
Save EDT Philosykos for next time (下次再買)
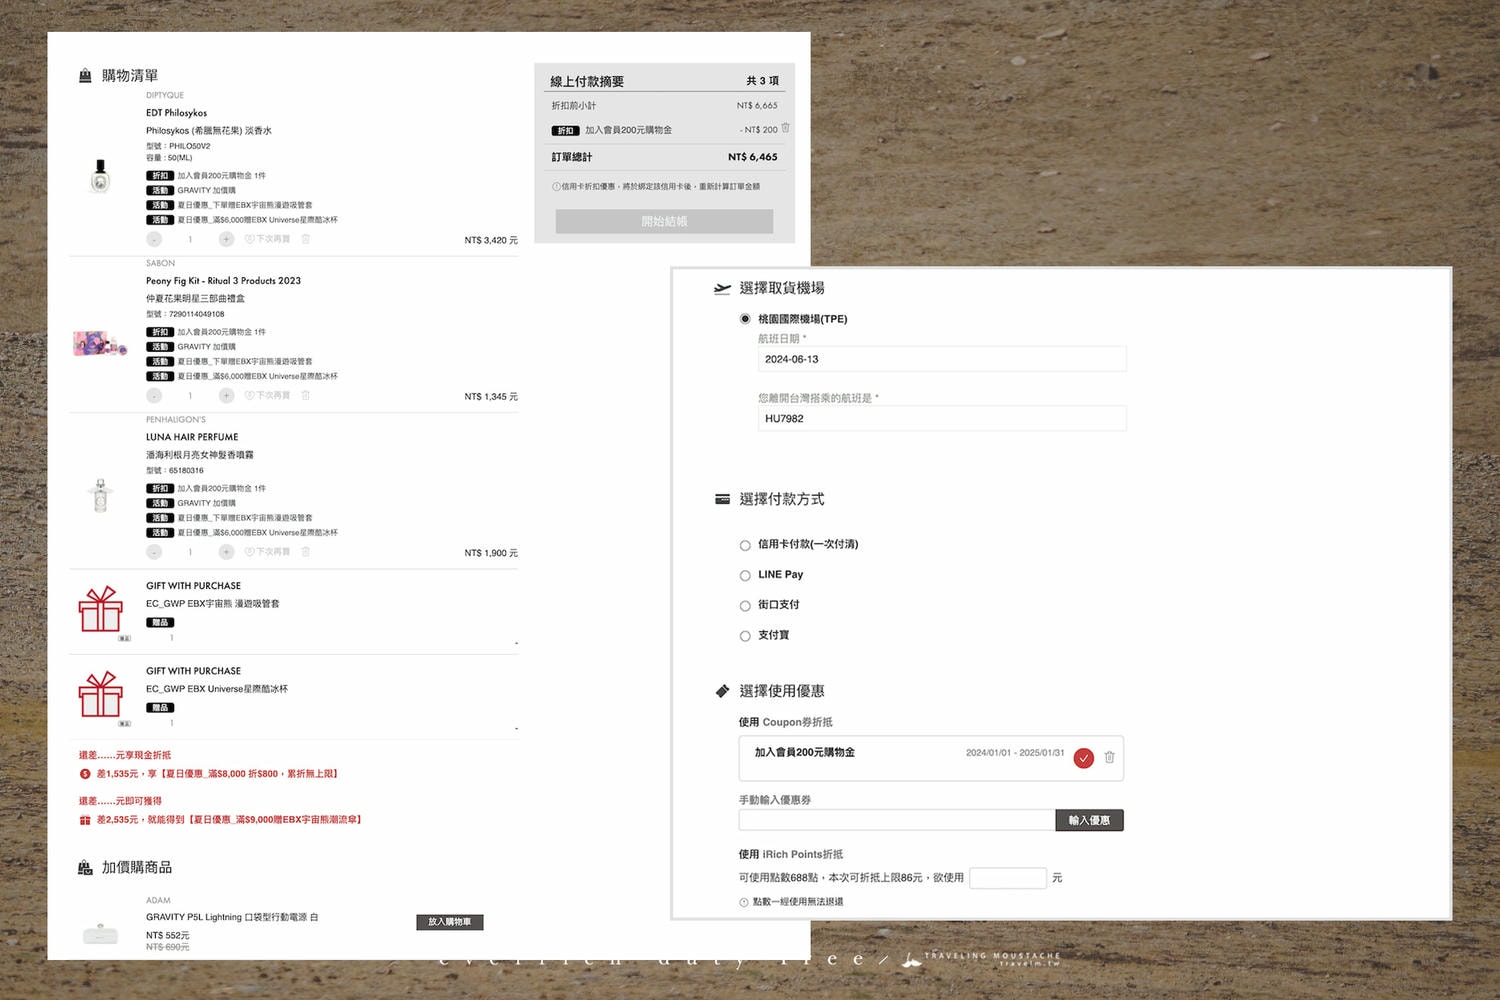point(268,239)
